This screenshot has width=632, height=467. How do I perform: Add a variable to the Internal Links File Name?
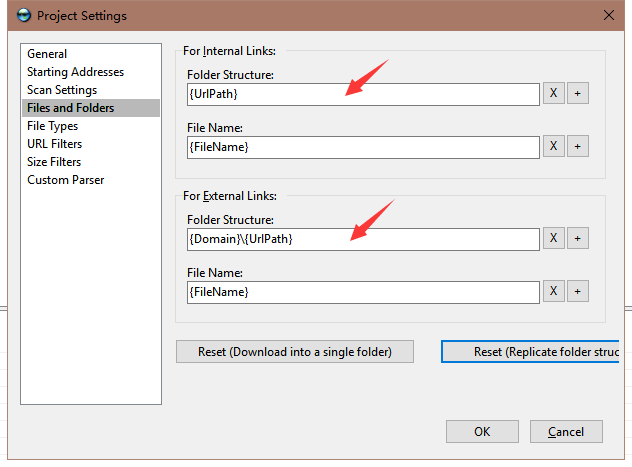coord(578,146)
